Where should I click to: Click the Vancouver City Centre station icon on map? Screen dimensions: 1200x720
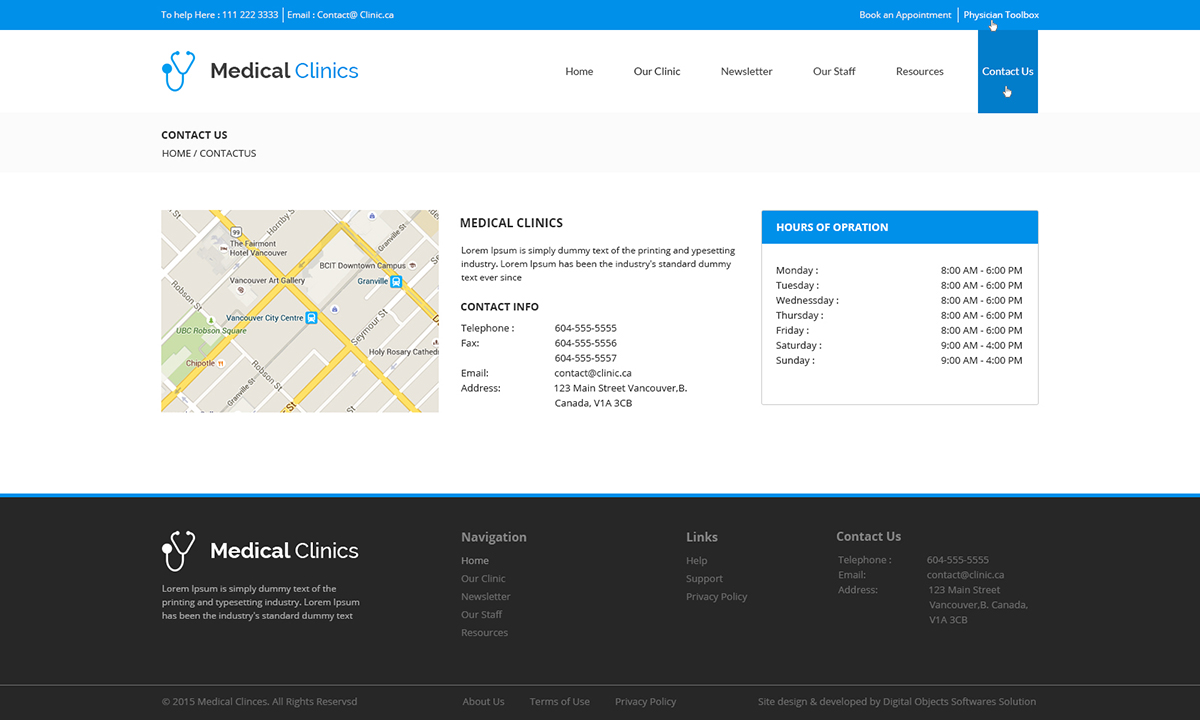(x=311, y=318)
